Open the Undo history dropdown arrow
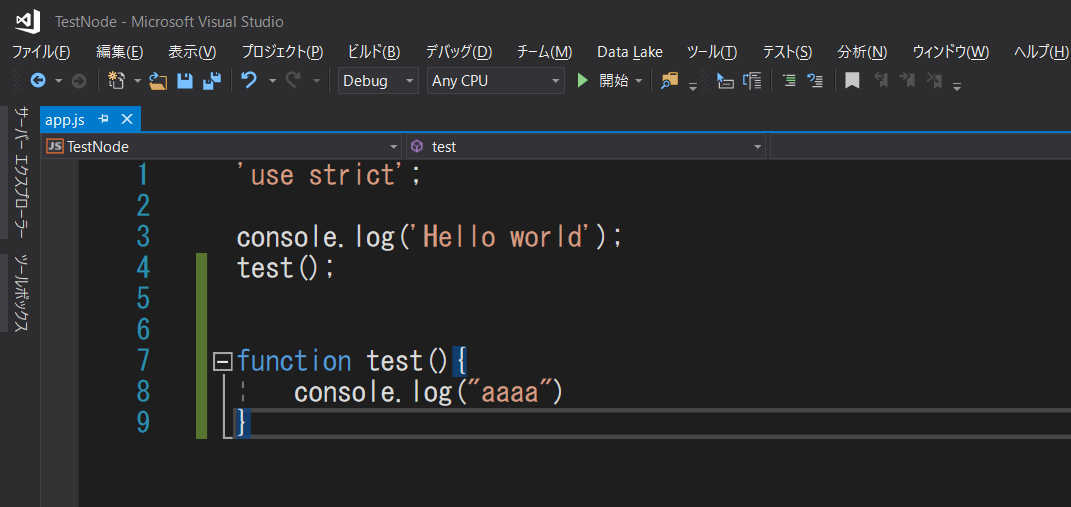Image resolution: width=1071 pixels, height=507 pixels. [x=272, y=81]
